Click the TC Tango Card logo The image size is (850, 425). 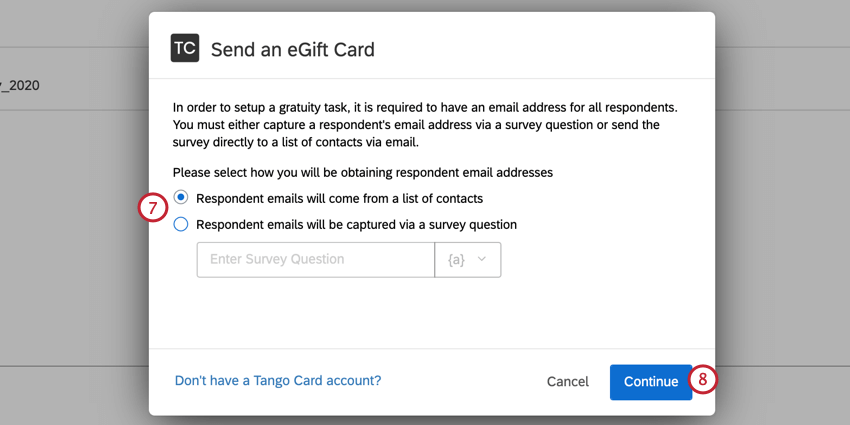click(185, 48)
